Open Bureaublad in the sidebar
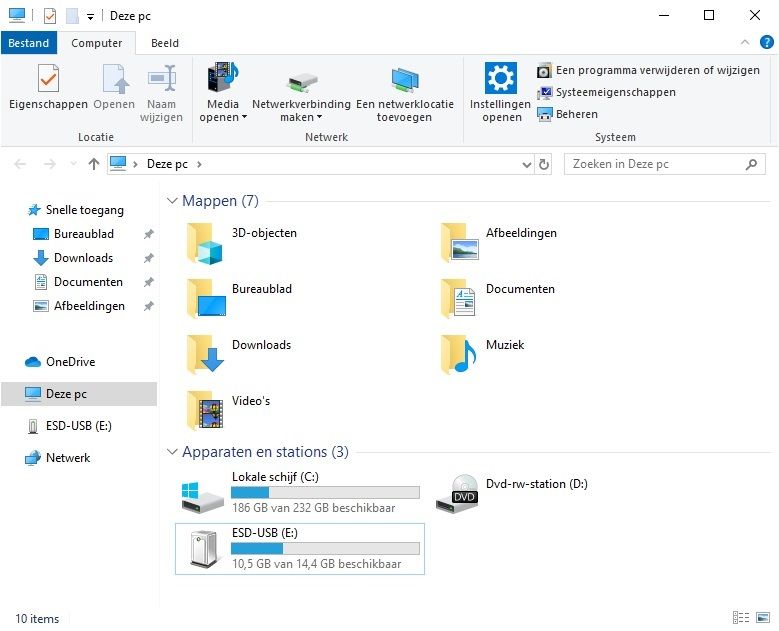Viewport: 779px width, 631px height. click(x=74, y=234)
